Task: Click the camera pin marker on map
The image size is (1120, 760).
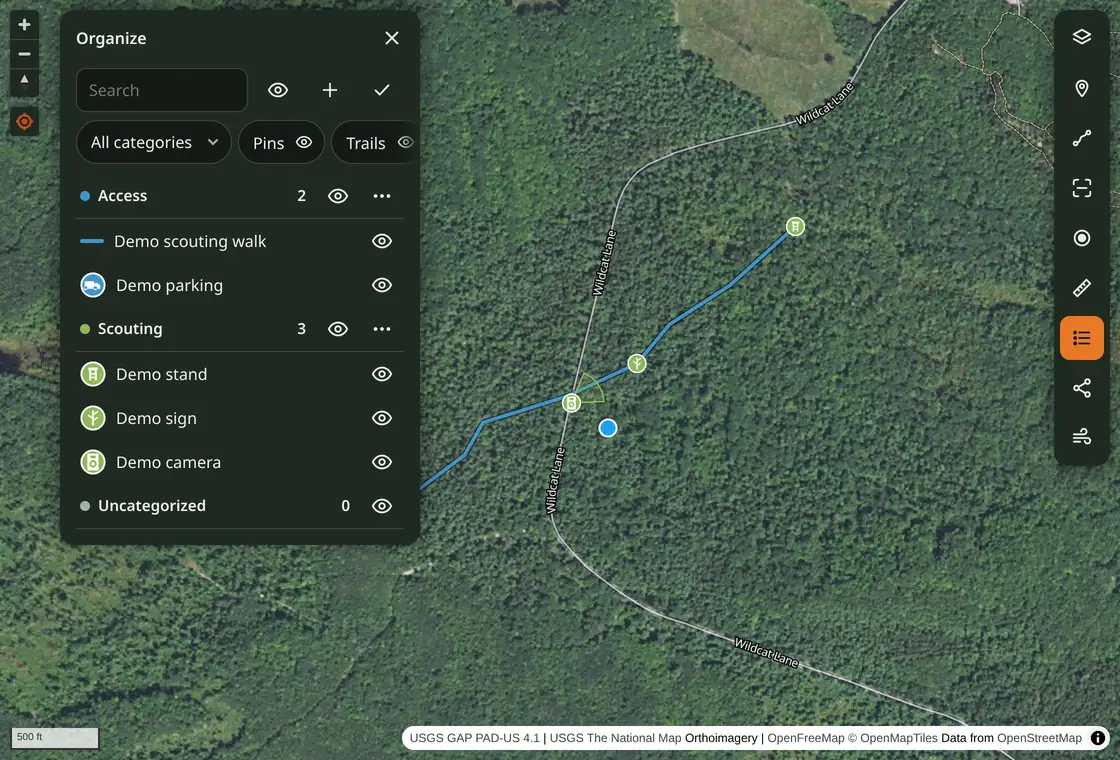Action: point(571,403)
